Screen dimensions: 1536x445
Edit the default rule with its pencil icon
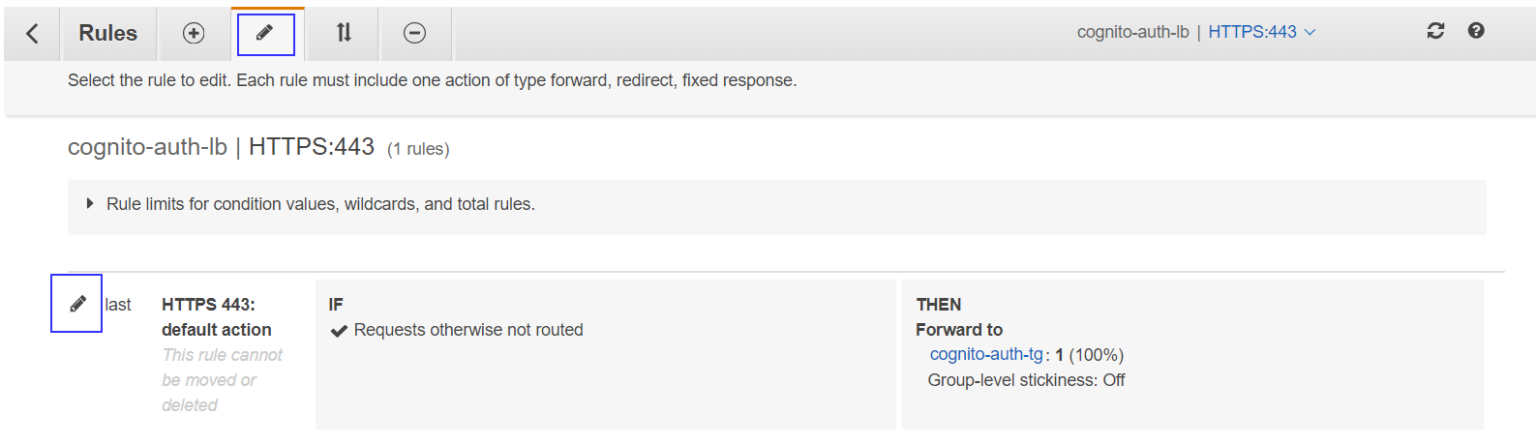click(x=77, y=304)
